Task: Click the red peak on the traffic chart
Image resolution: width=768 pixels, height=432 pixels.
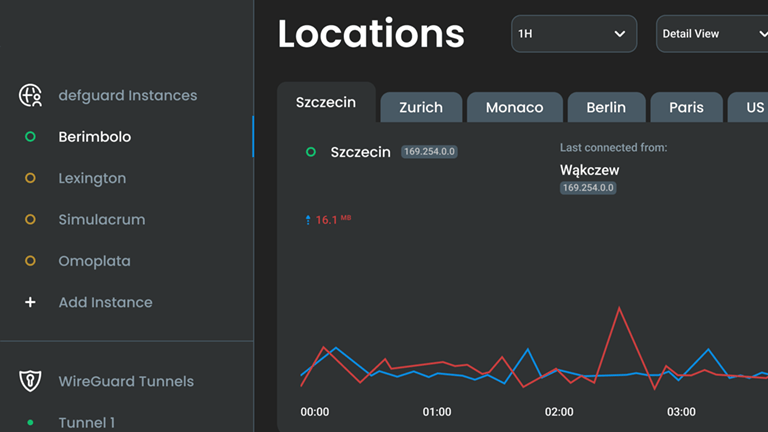Action: (x=621, y=309)
